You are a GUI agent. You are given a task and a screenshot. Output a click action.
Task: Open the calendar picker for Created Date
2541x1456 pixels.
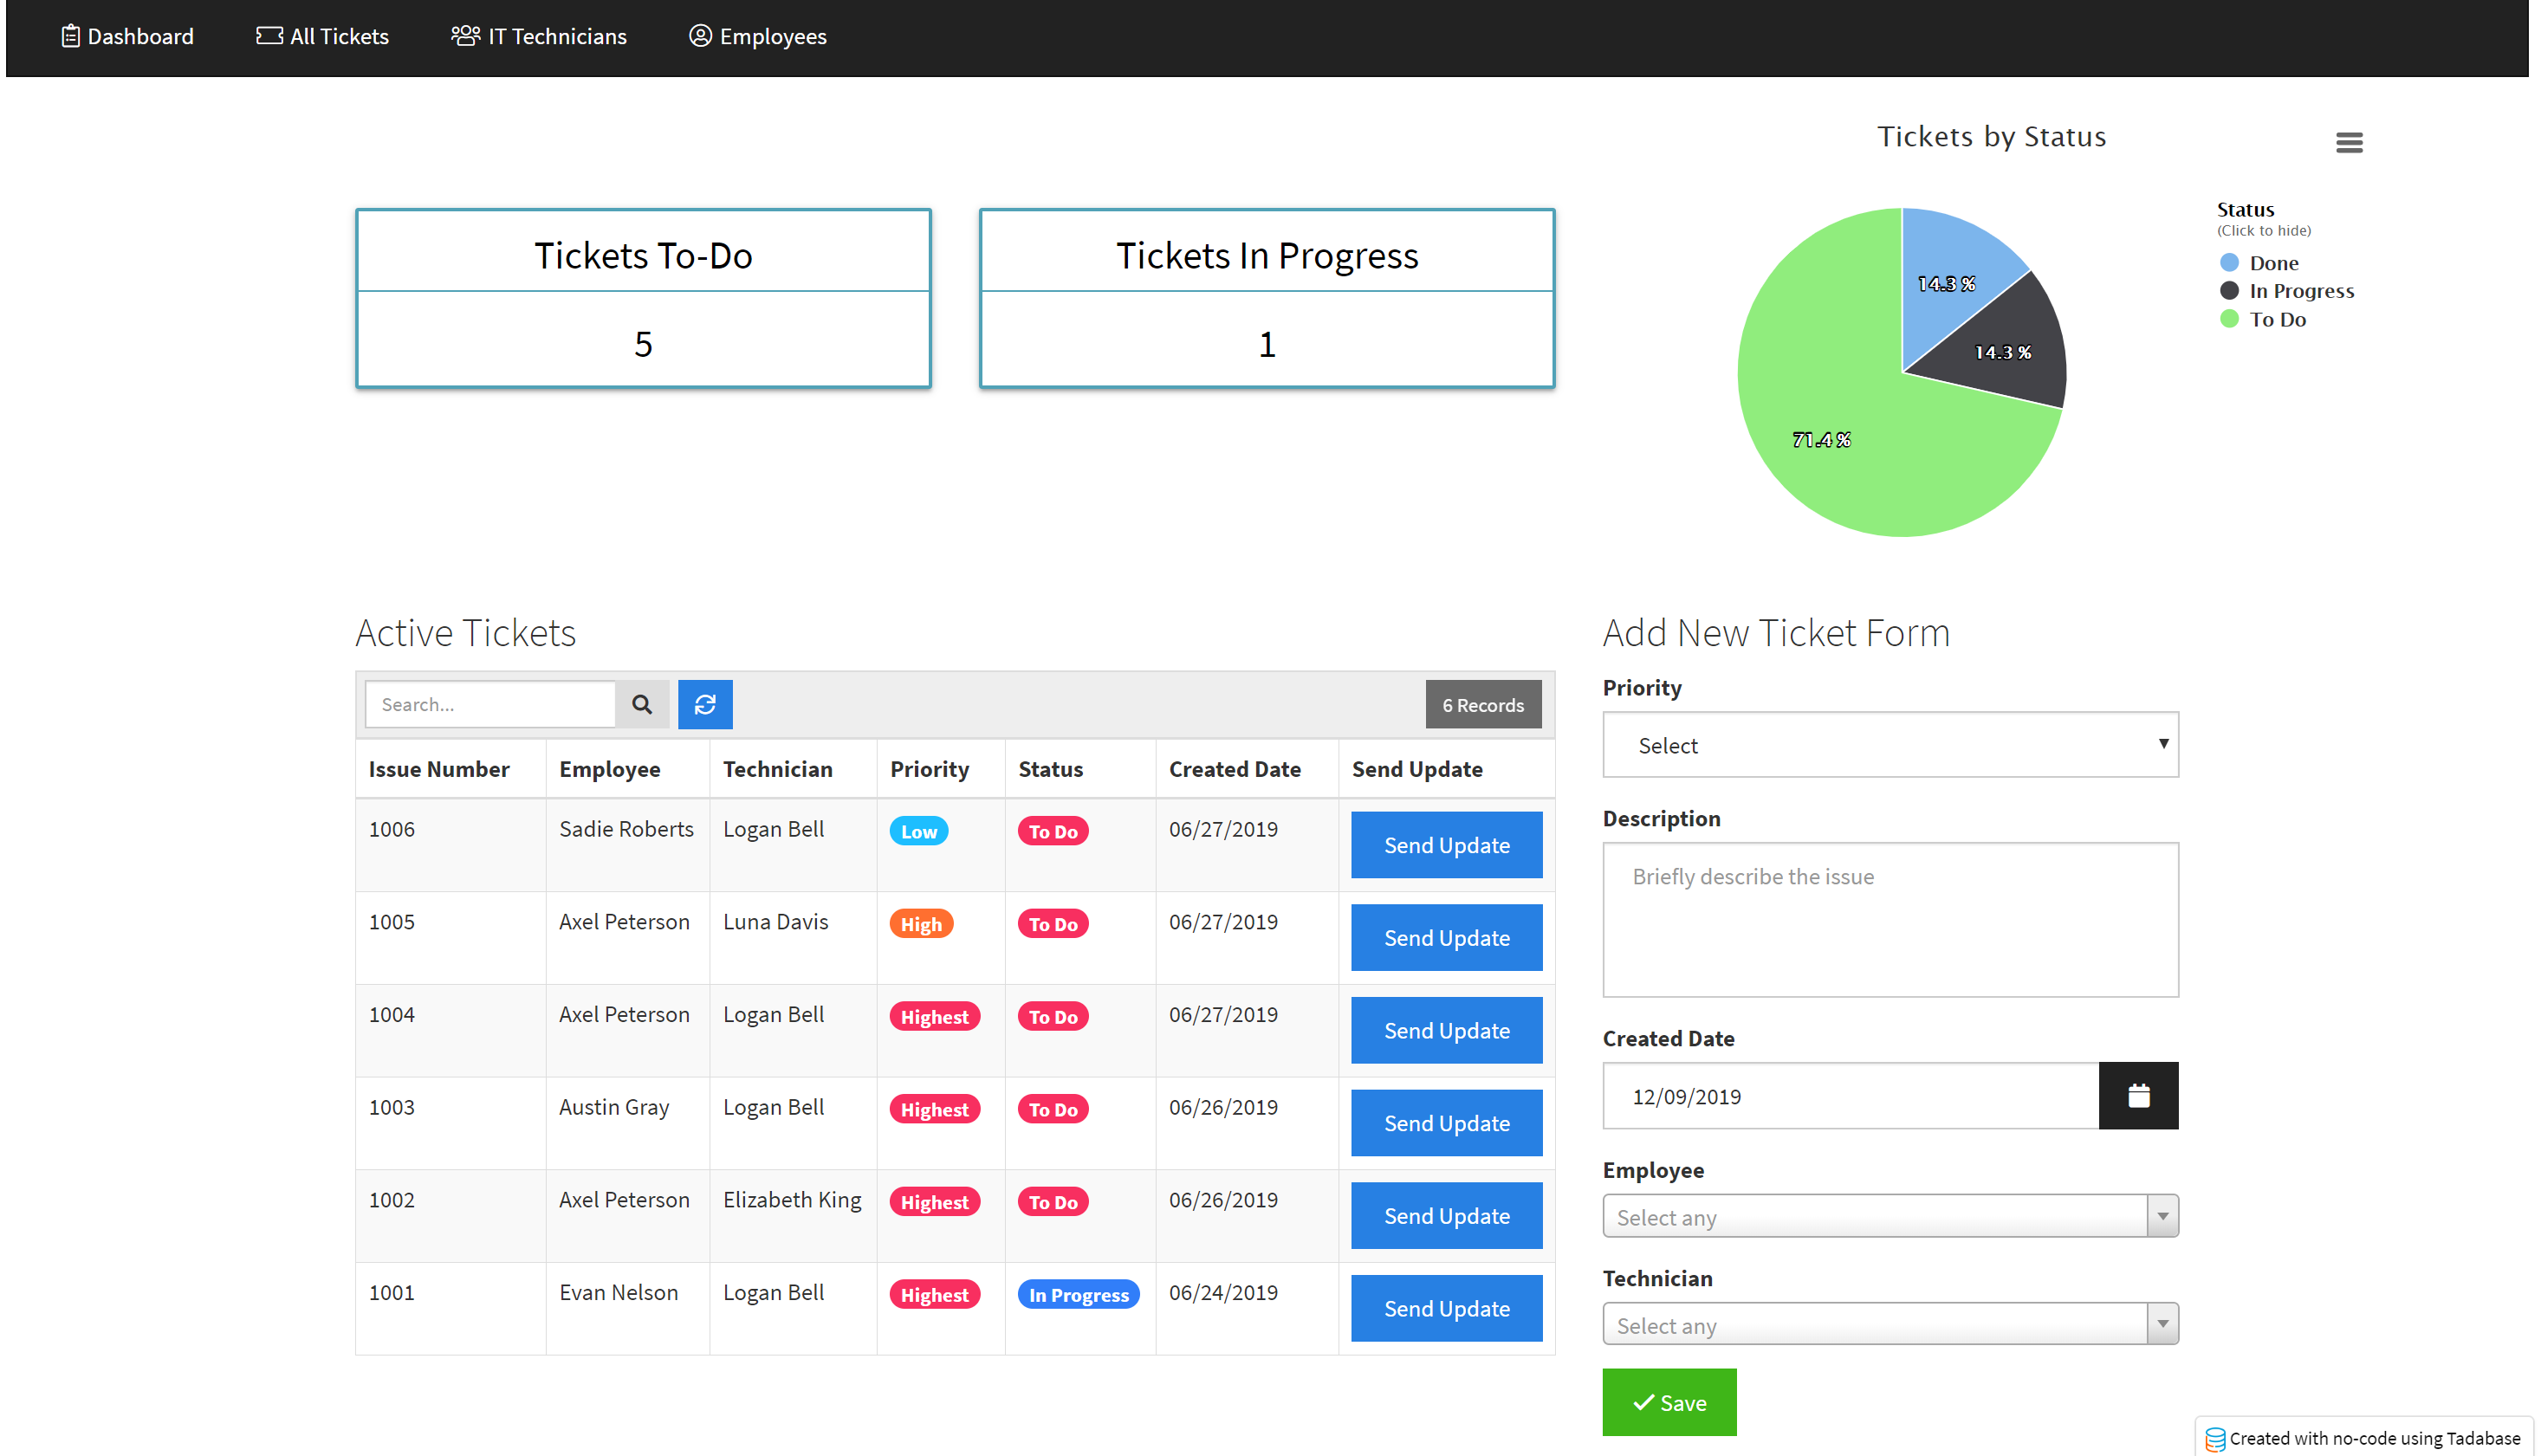click(x=2139, y=1095)
